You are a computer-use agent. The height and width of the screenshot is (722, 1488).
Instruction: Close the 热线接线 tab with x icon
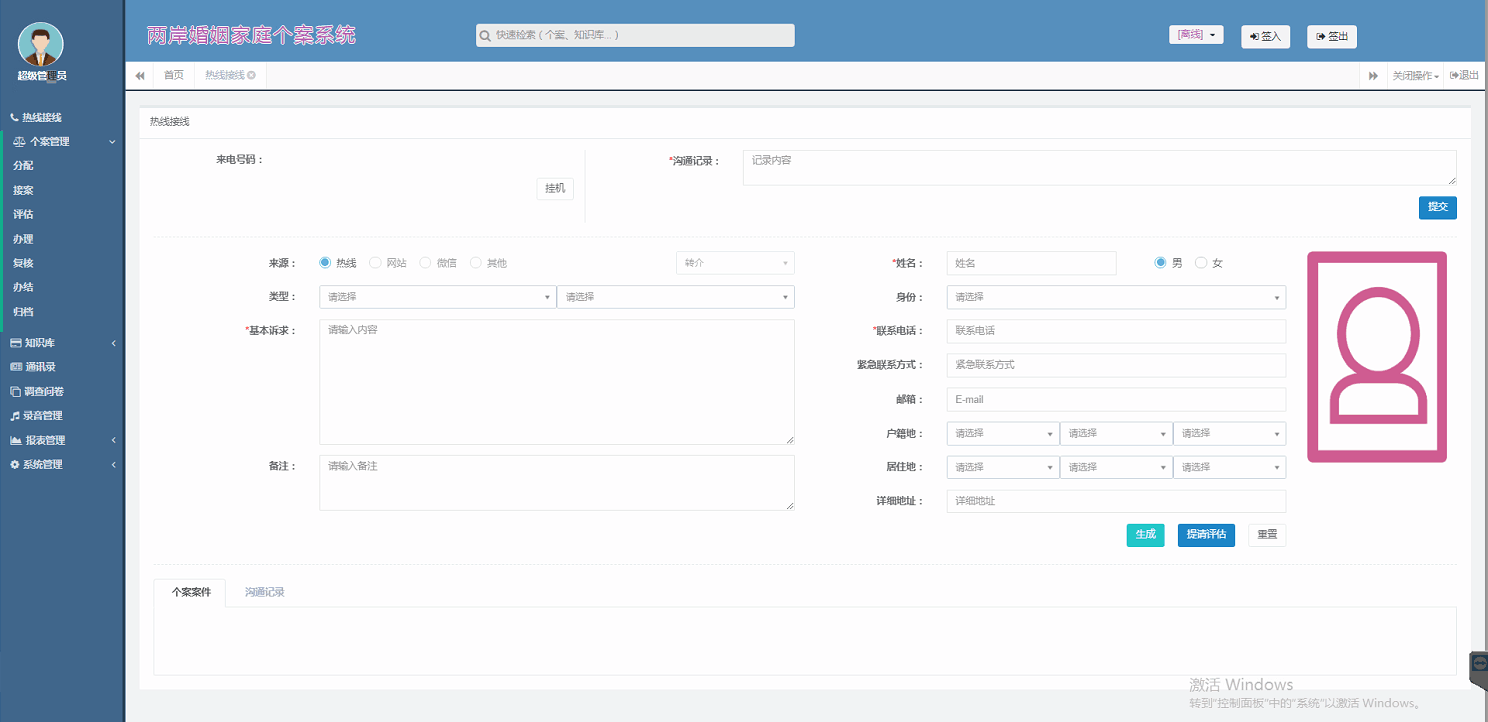[252, 76]
